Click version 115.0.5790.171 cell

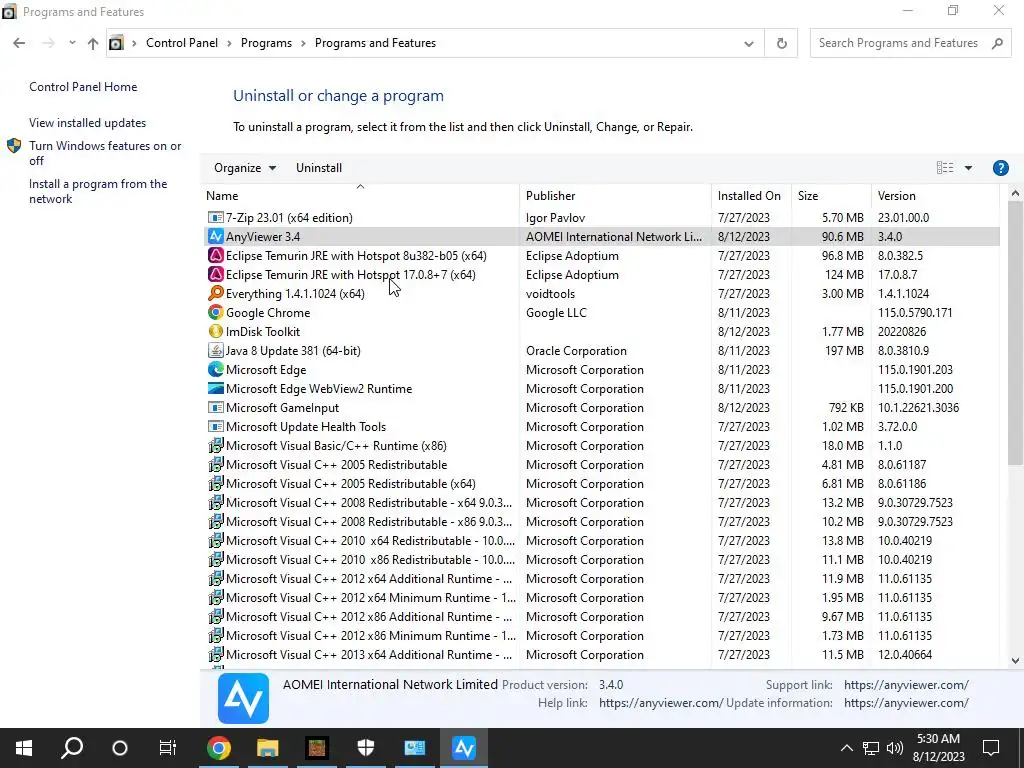click(x=915, y=313)
